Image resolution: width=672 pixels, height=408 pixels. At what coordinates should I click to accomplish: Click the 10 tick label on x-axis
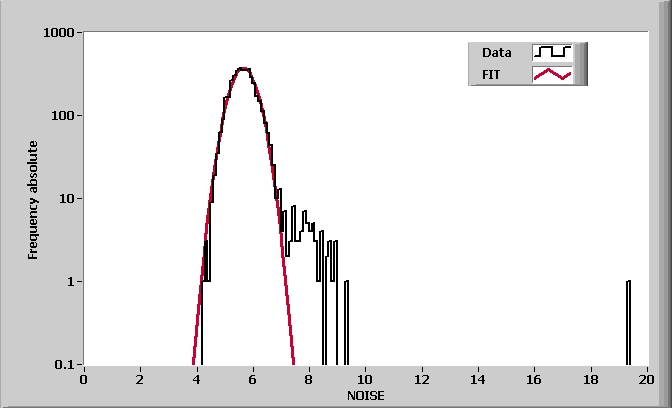(x=365, y=379)
